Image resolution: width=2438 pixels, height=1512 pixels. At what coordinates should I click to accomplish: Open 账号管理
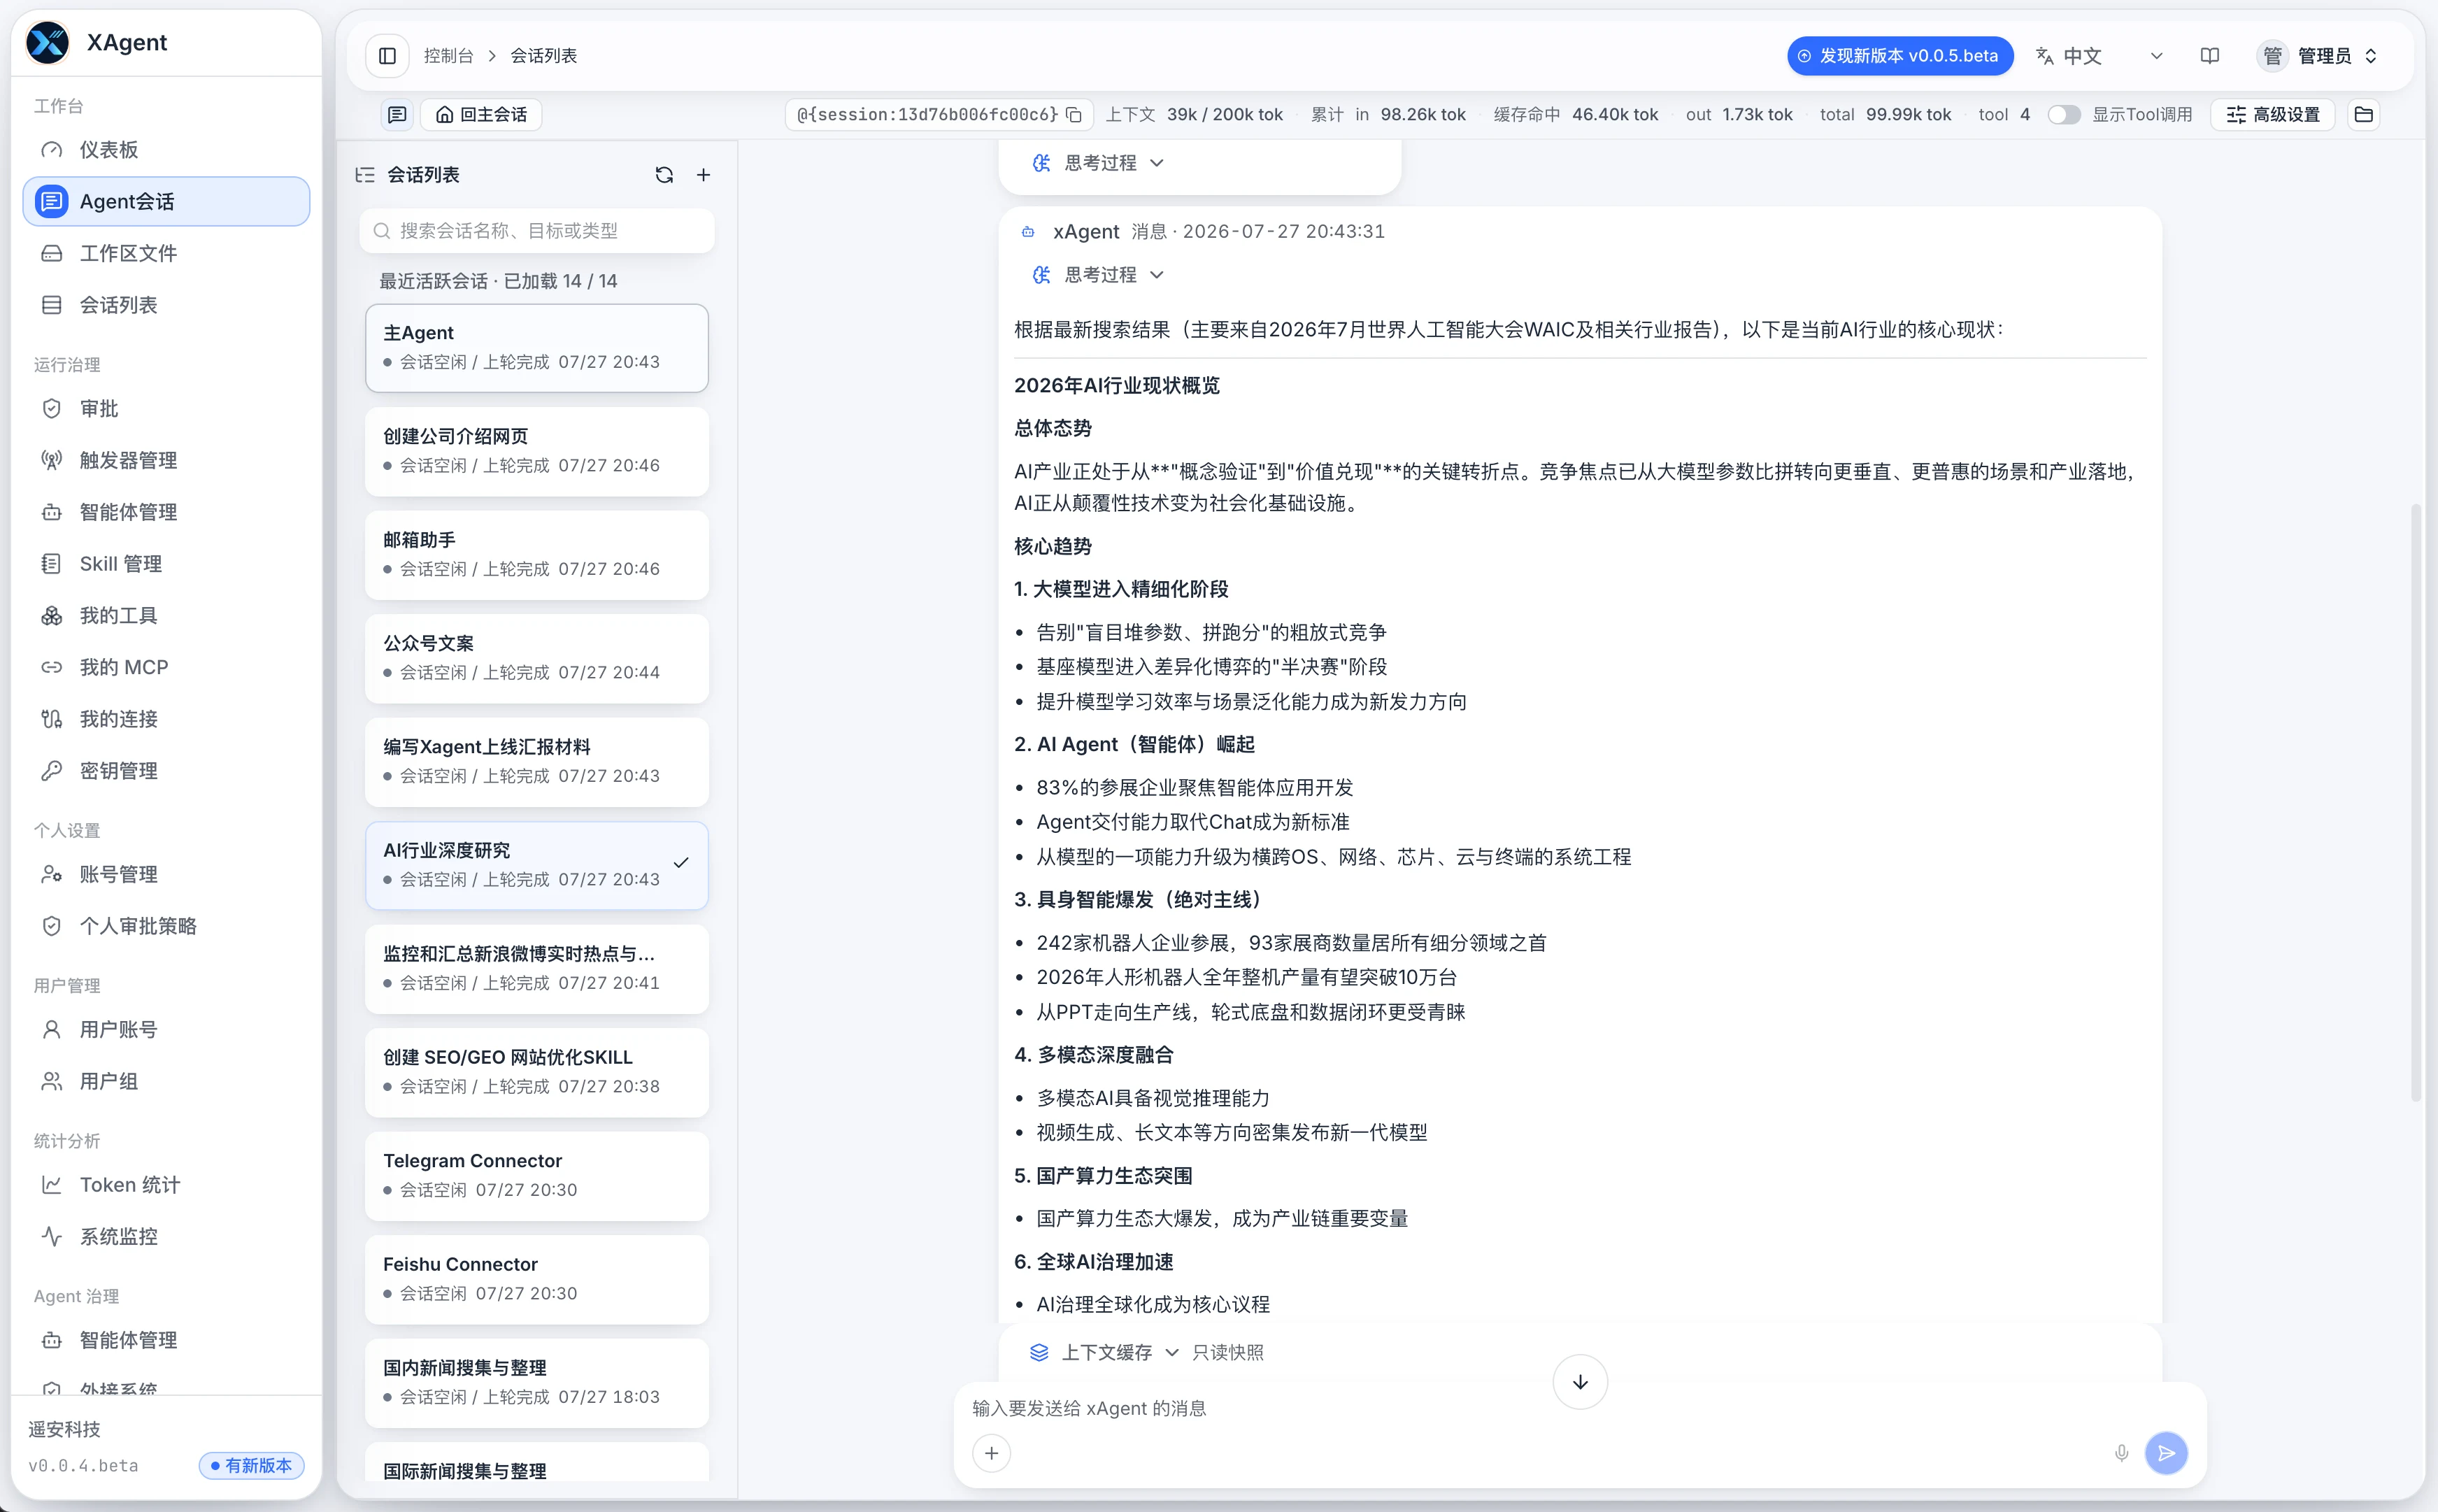[166, 874]
